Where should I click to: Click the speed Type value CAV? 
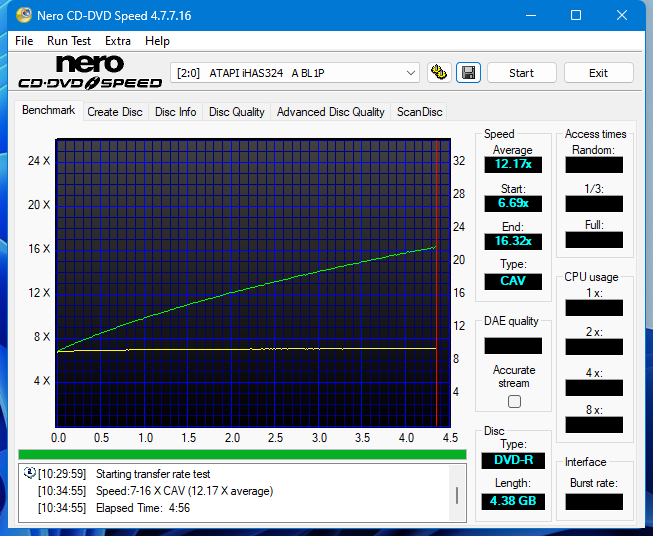[x=513, y=281]
